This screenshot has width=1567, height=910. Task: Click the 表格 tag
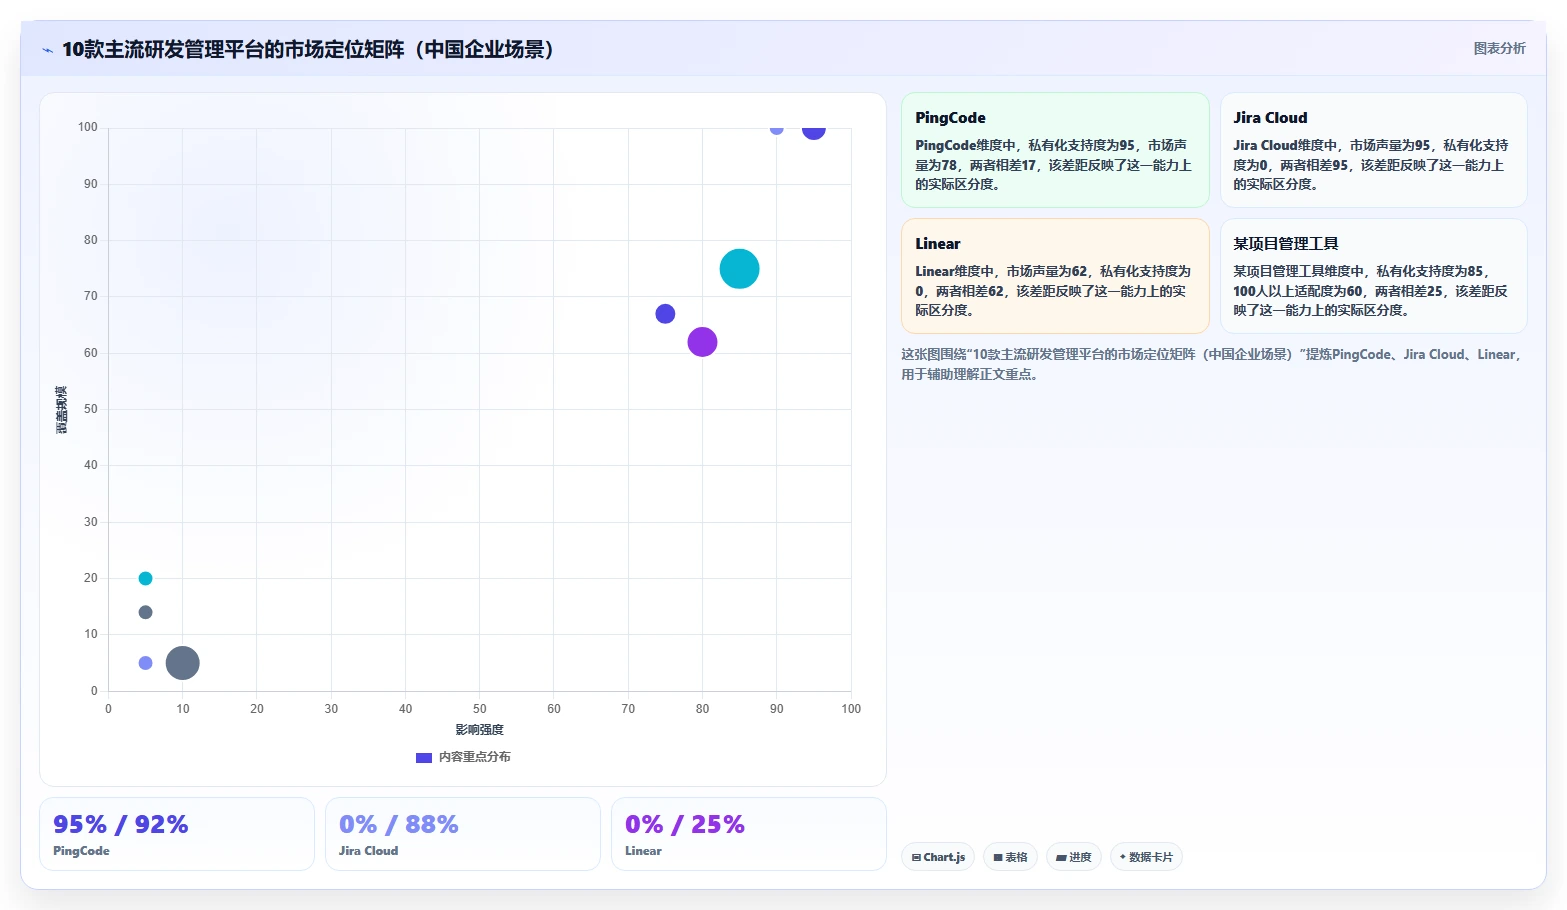[x=1010, y=857]
